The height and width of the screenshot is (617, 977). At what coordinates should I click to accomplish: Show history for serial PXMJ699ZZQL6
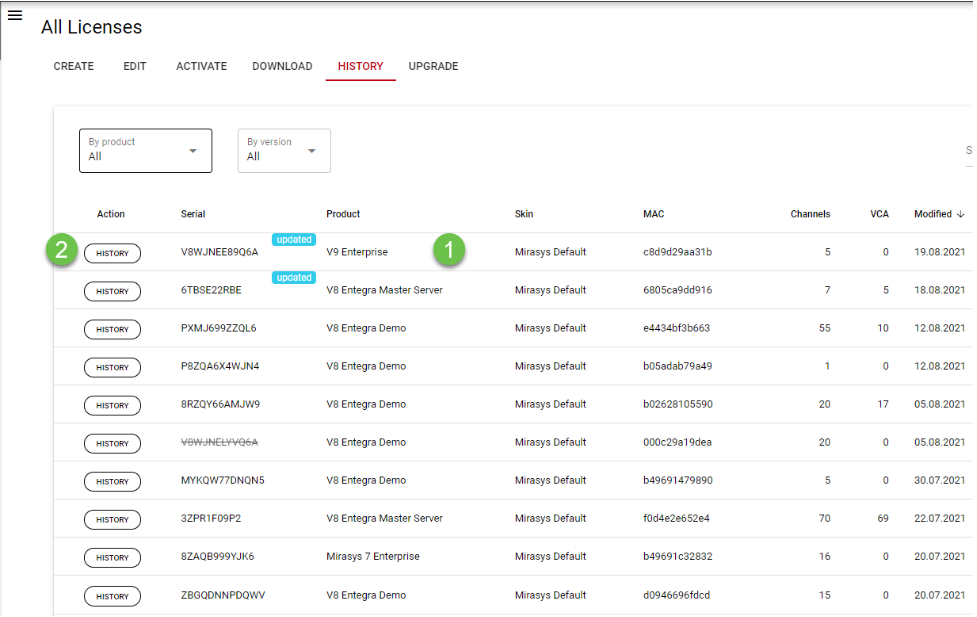(112, 329)
